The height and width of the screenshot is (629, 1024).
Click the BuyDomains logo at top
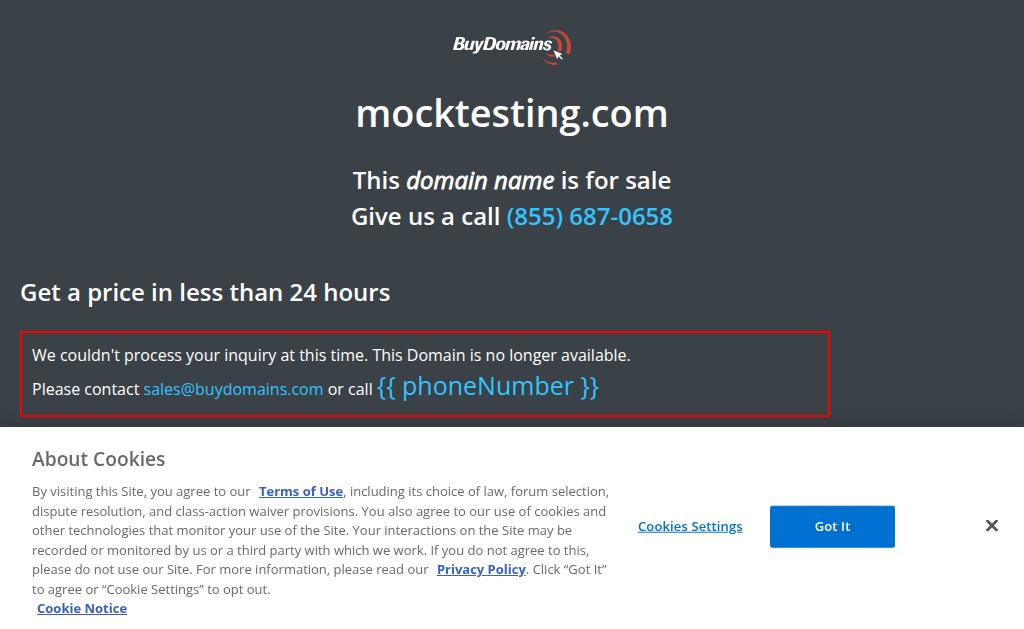pos(512,46)
